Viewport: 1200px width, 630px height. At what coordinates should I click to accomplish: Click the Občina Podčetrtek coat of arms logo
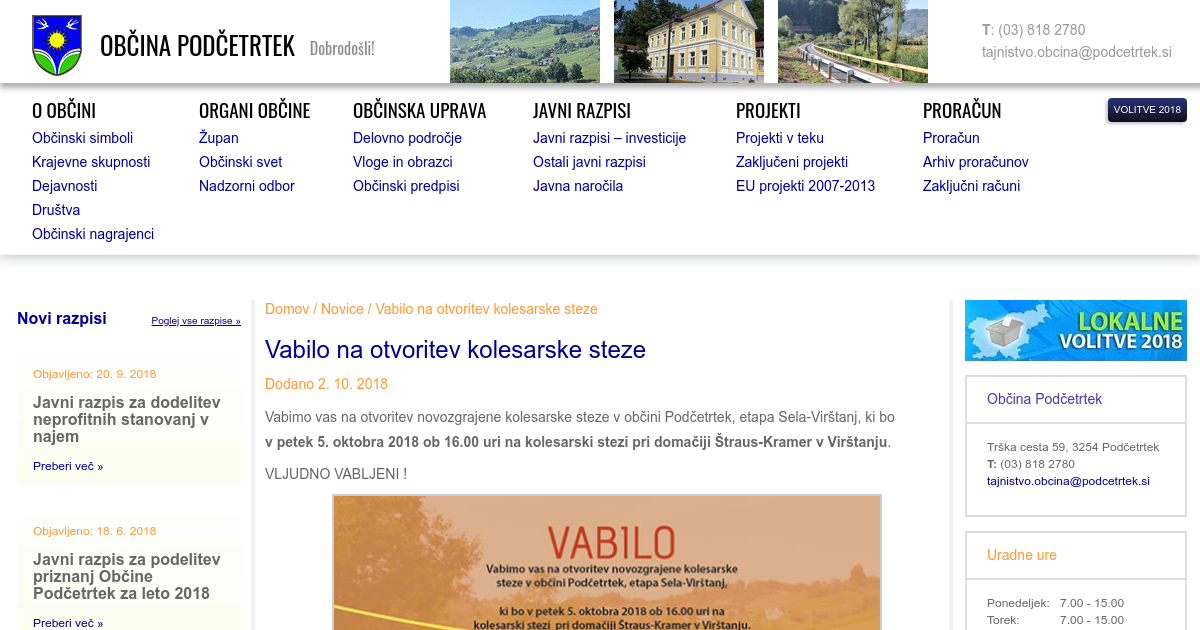[57, 45]
